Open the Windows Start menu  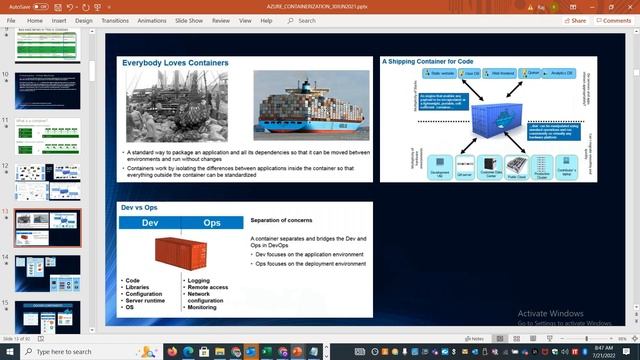[10, 351]
